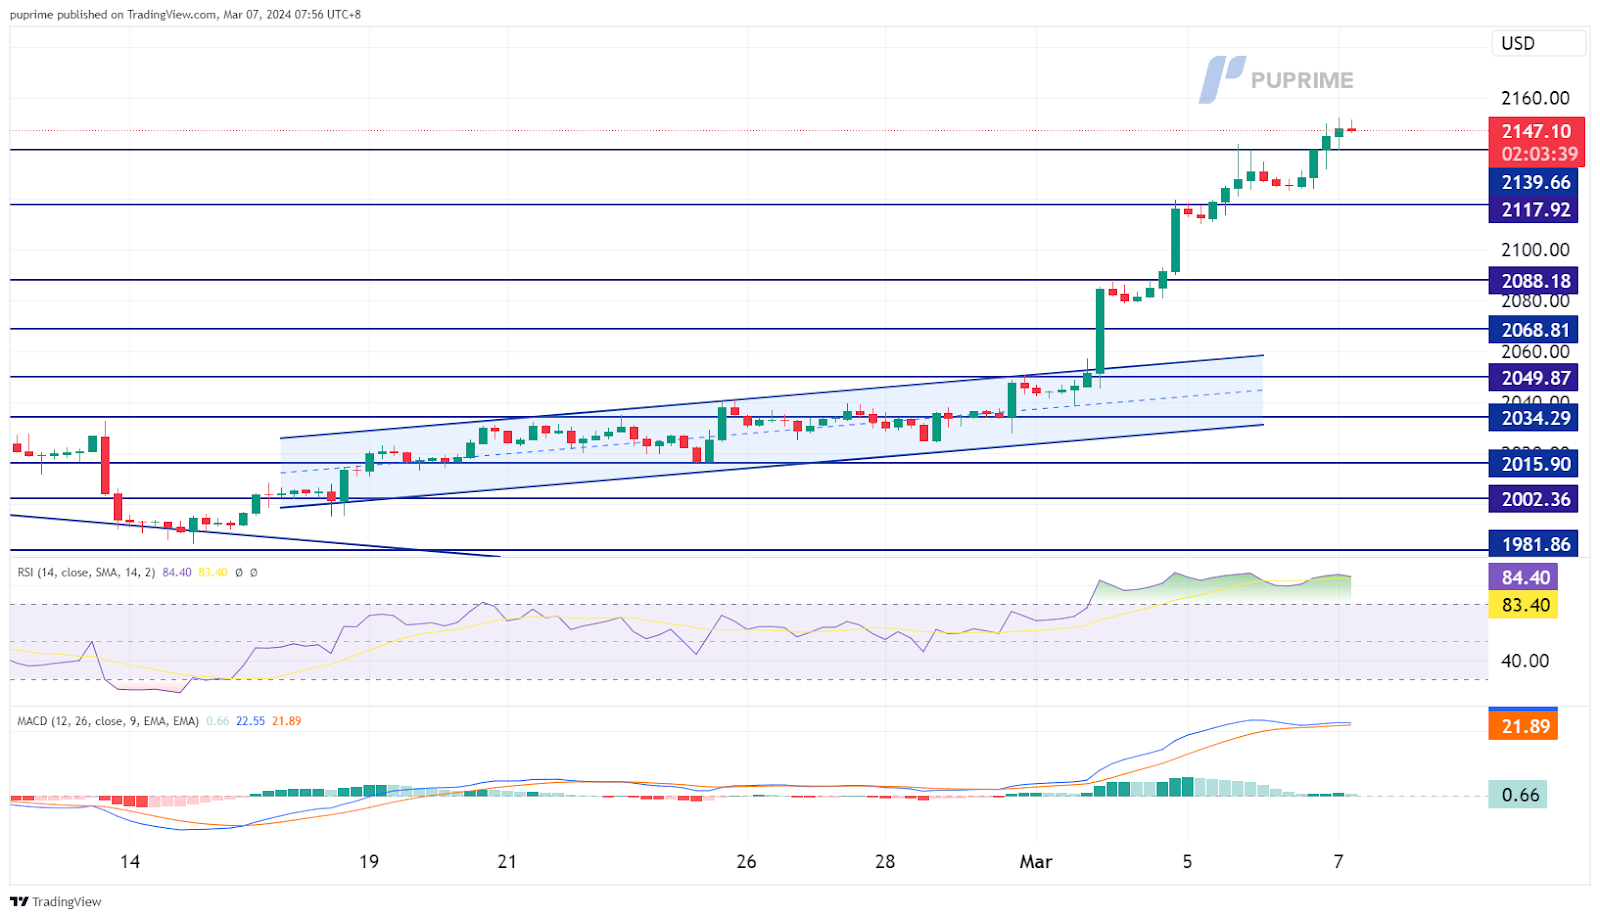Click the 02:03:39 countdown timer label
Viewport: 1600px width, 919px height.
1537,154
